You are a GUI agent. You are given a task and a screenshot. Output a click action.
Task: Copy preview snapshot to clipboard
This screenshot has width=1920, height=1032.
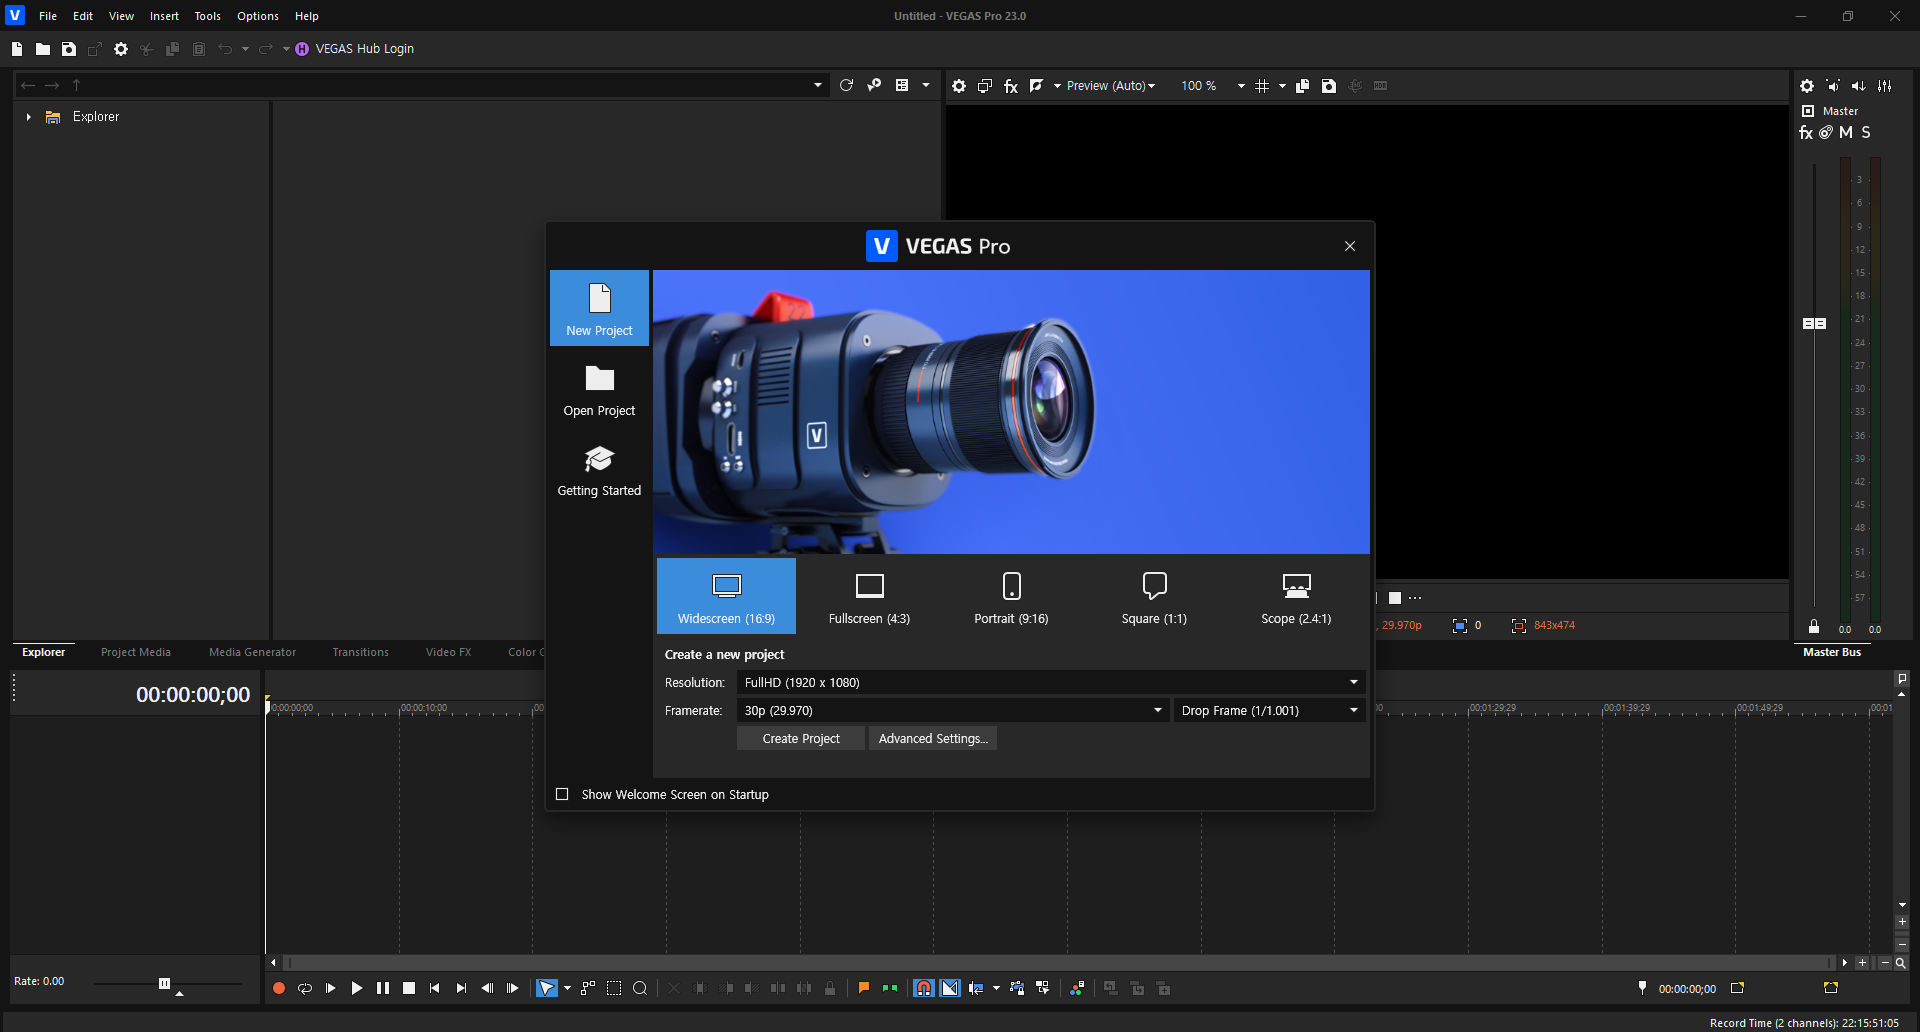coord(1303,86)
